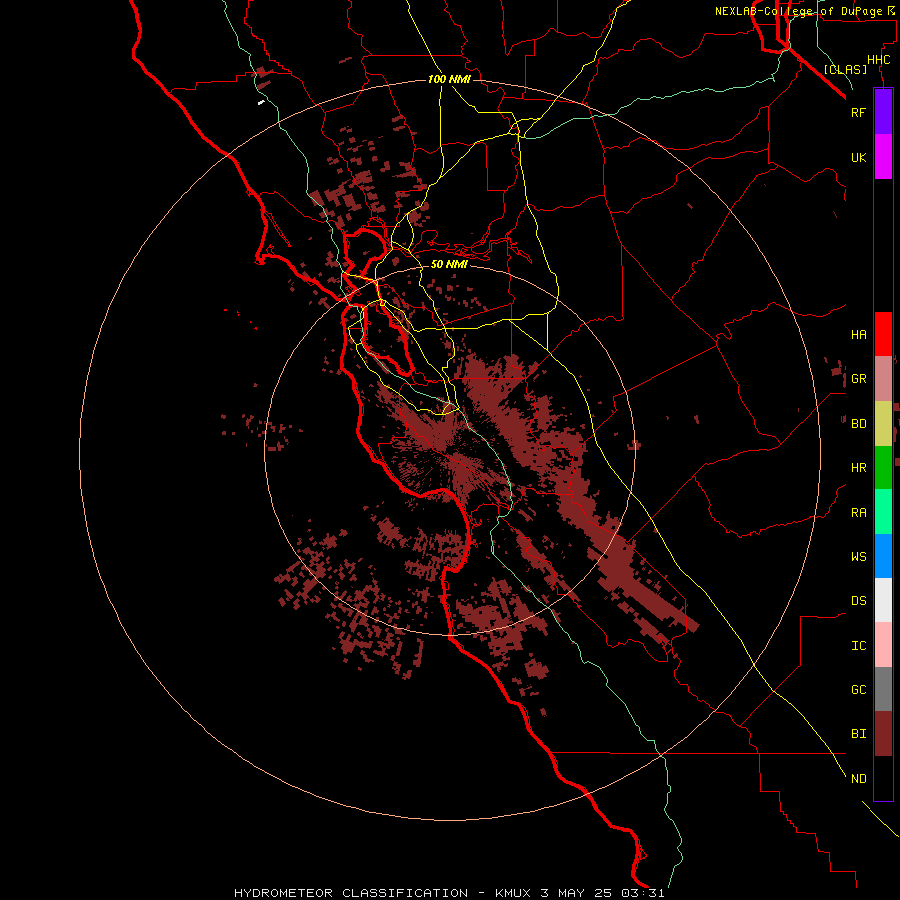The width and height of the screenshot is (900, 900).
Task: Click the RF legend label
Action: pos(858,112)
